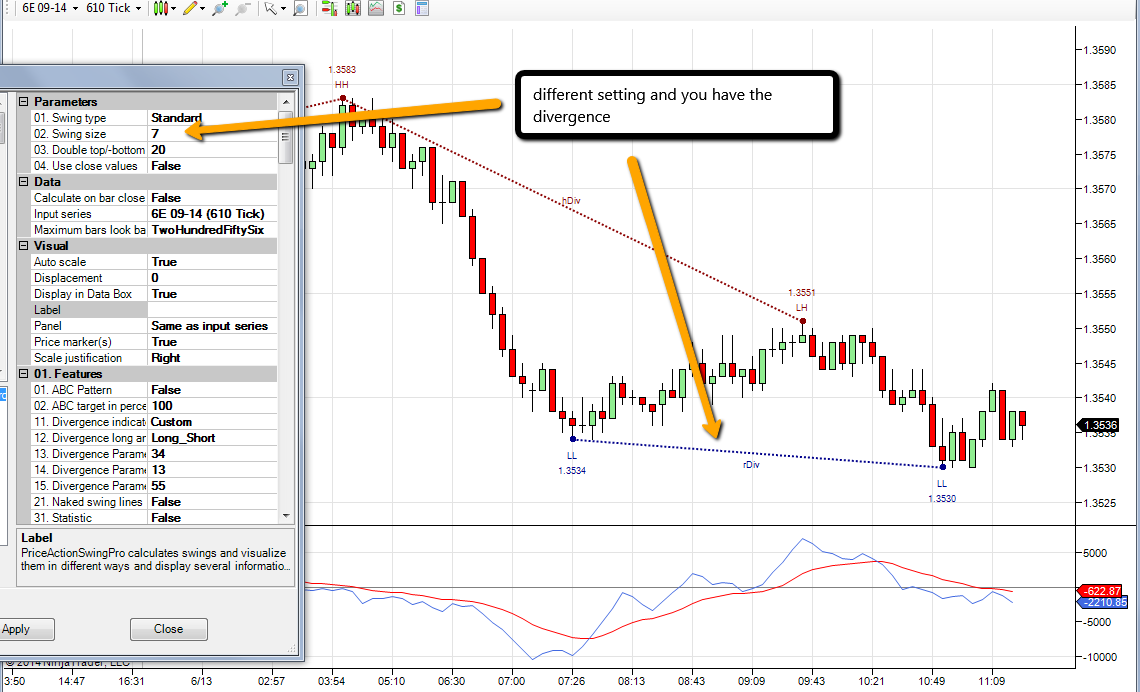Click the blue -2210.85 indicator marker
The image size is (1140, 692).
[x=1104, y=603]
